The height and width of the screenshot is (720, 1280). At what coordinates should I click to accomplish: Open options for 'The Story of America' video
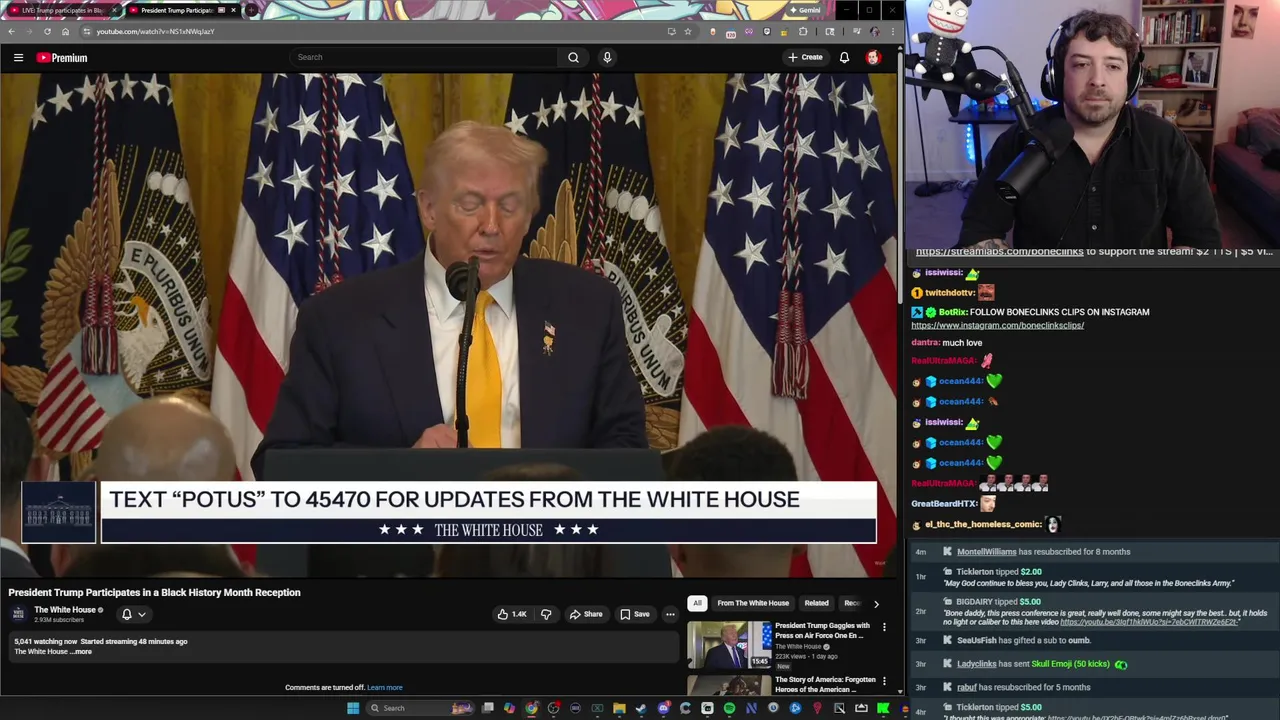[x=884, y=681]
